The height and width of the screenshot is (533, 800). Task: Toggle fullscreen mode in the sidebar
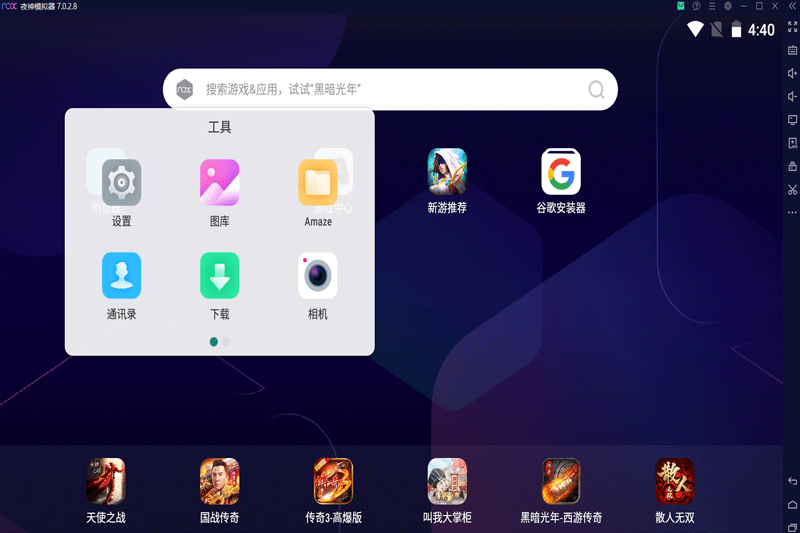[x=792, y=27]
